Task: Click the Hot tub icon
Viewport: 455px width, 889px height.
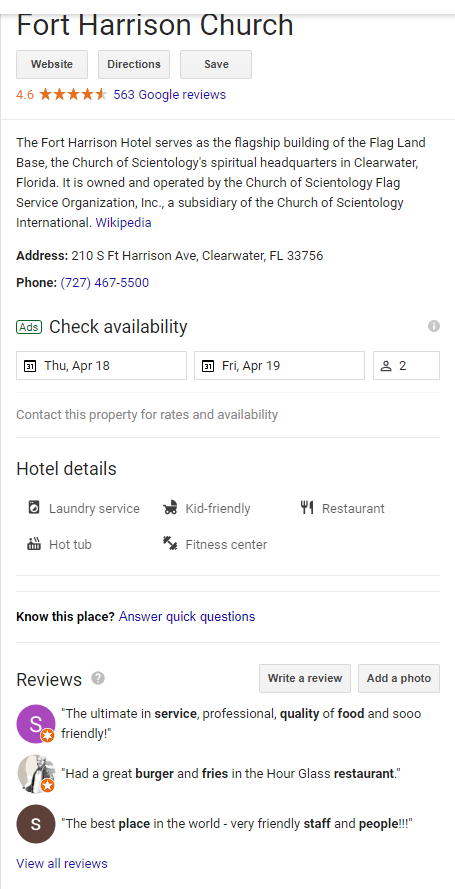Action: pyautogui.click(x=34, y=544)
